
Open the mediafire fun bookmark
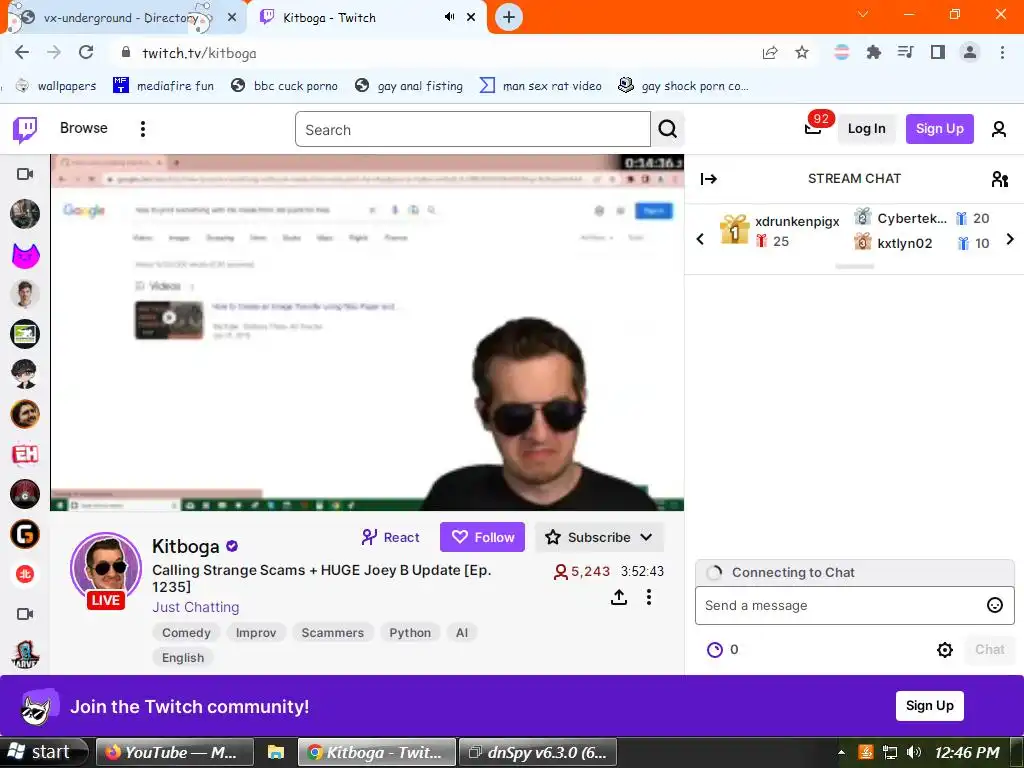[163, 86]
